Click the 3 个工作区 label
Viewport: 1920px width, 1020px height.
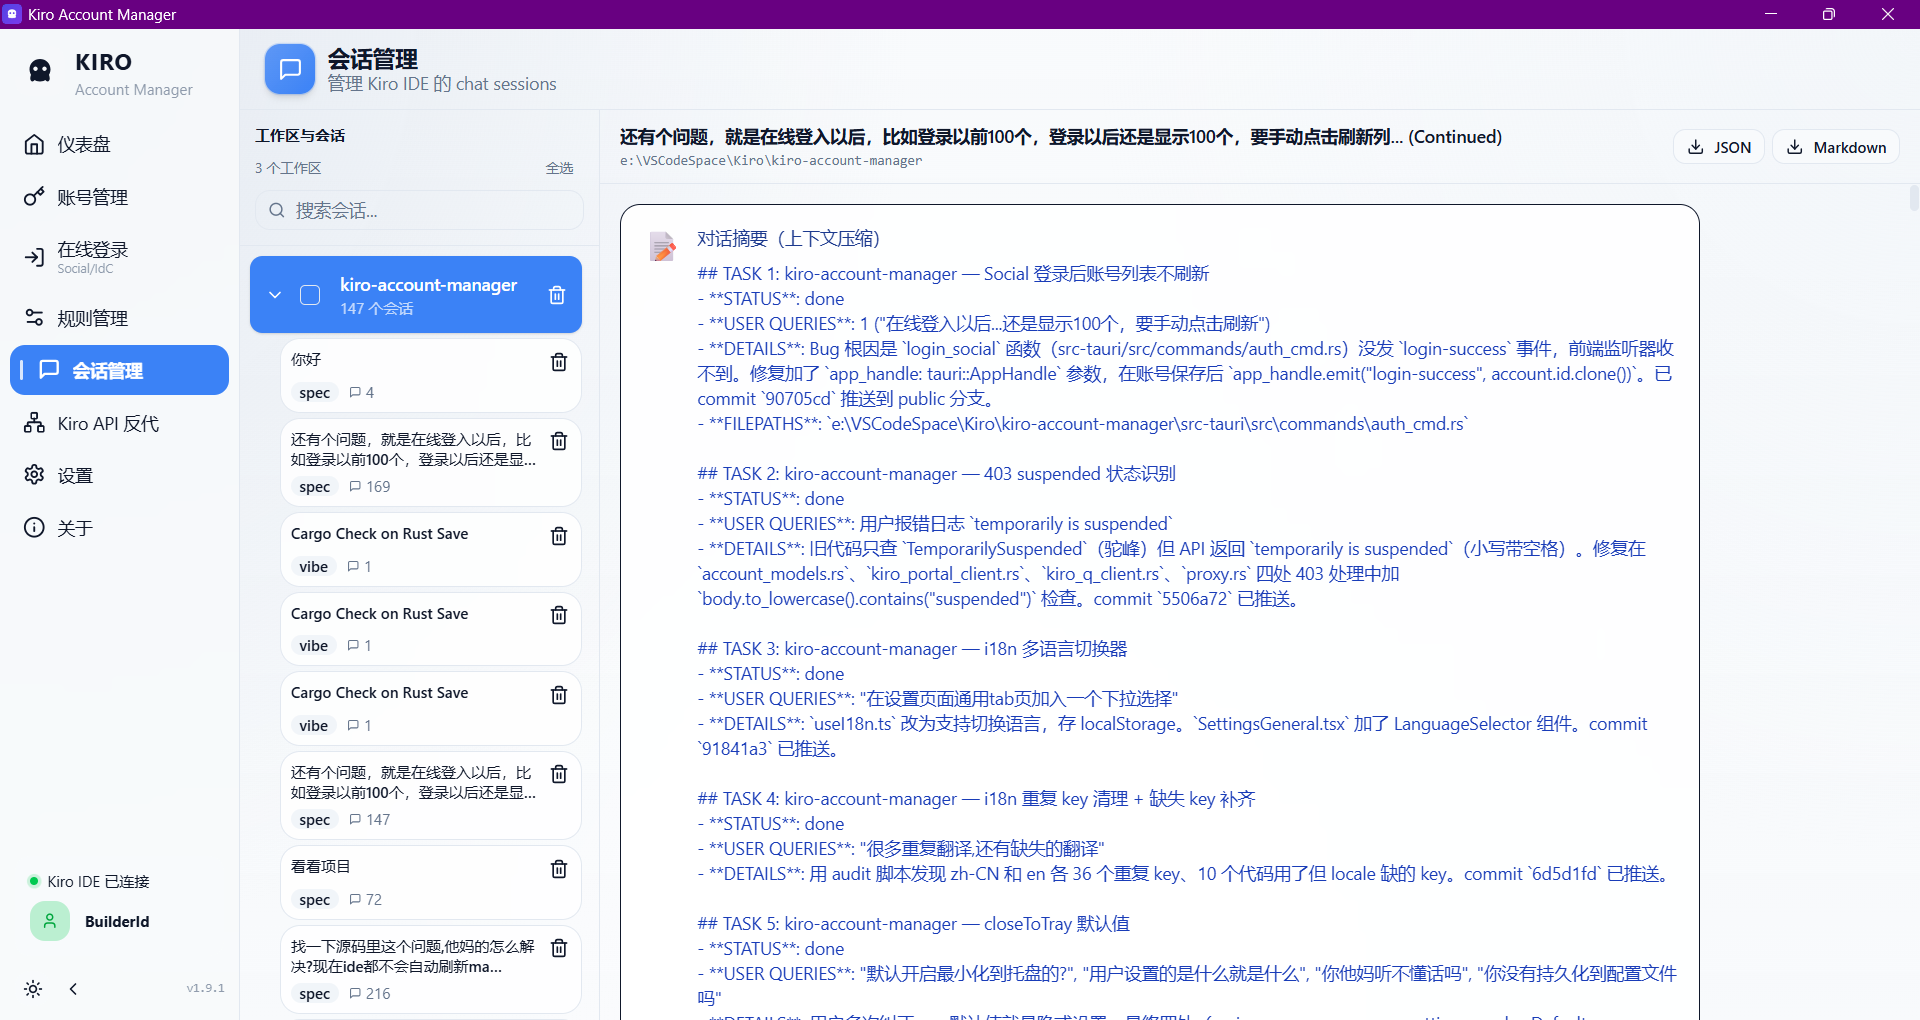point(288,168)
